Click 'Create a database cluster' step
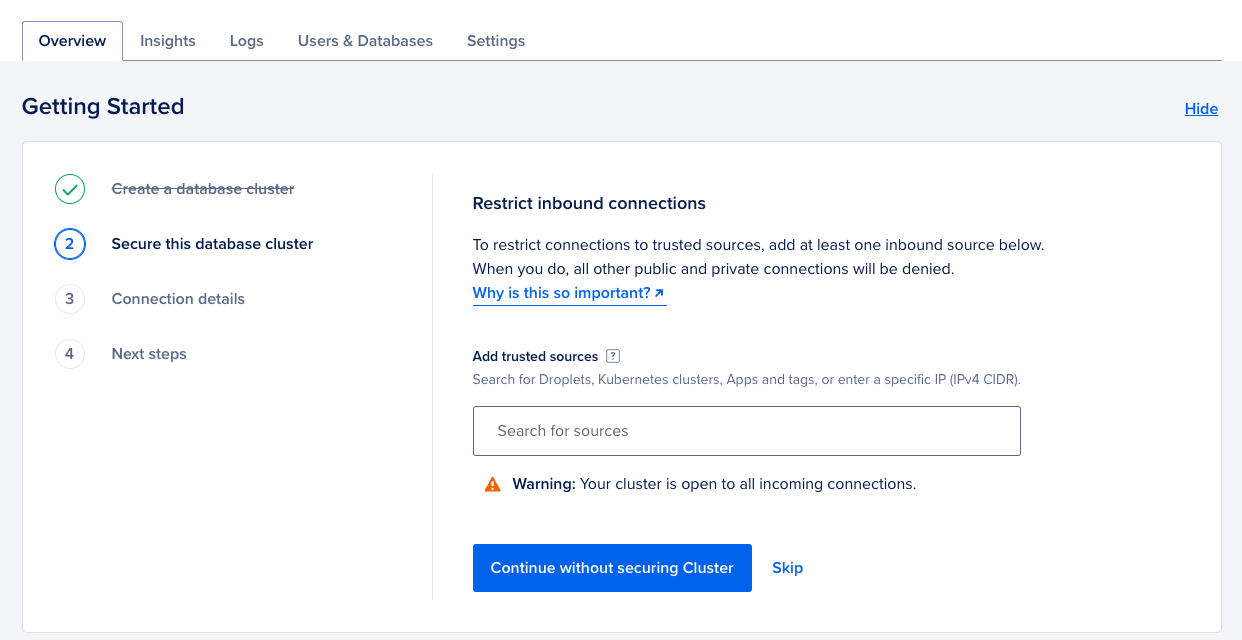 [x=203, y=189]
